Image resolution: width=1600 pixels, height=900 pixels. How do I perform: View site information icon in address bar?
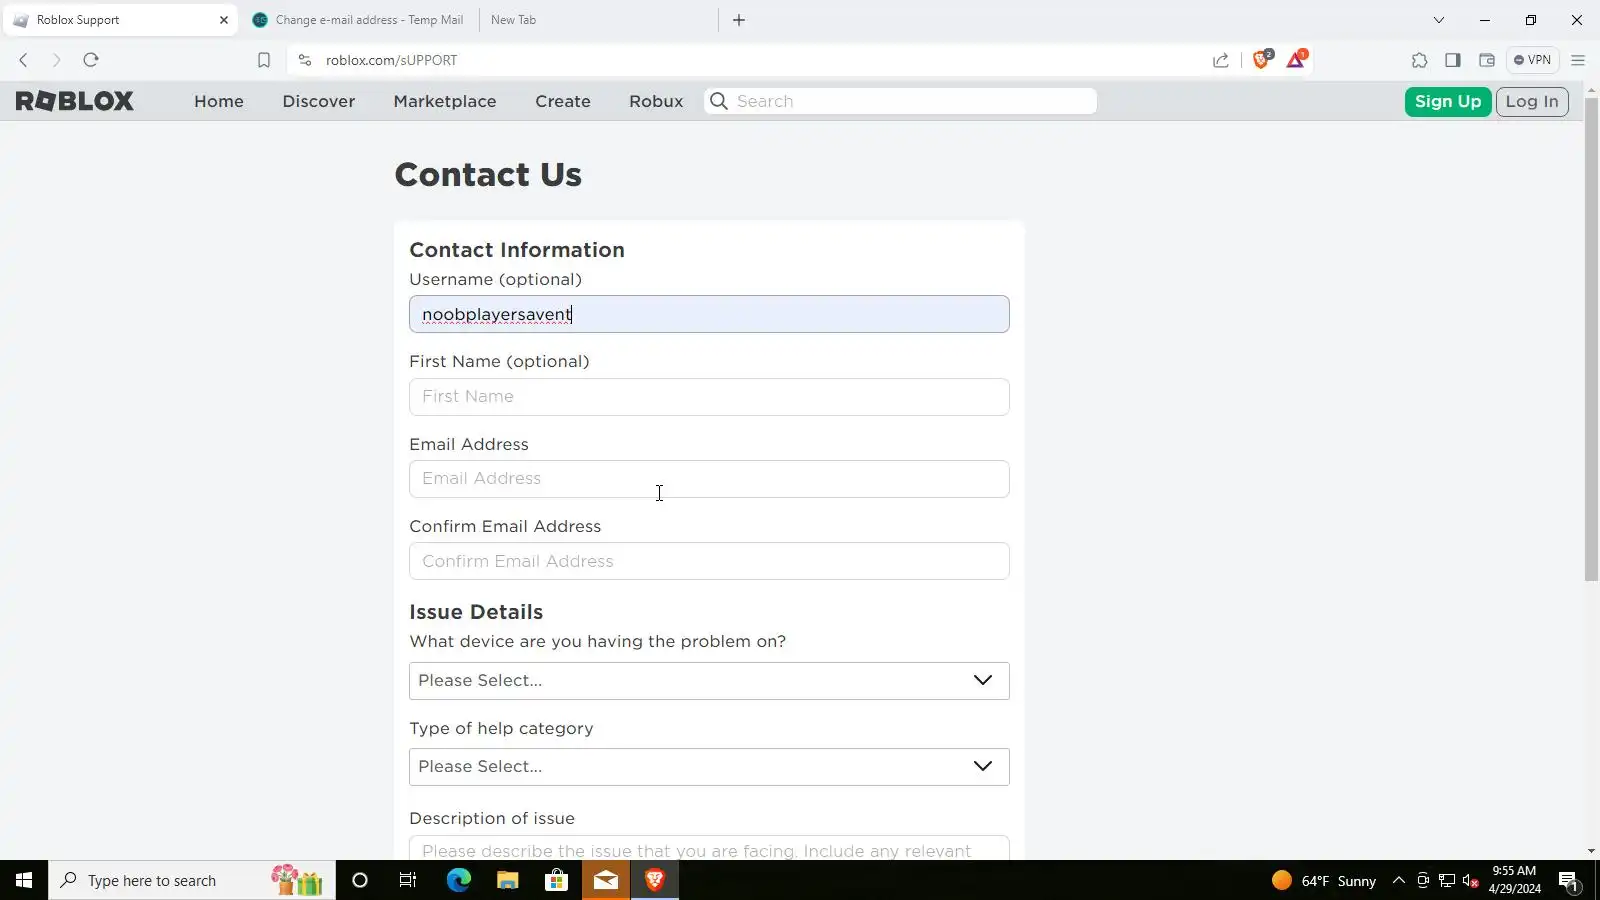point(305,60)
